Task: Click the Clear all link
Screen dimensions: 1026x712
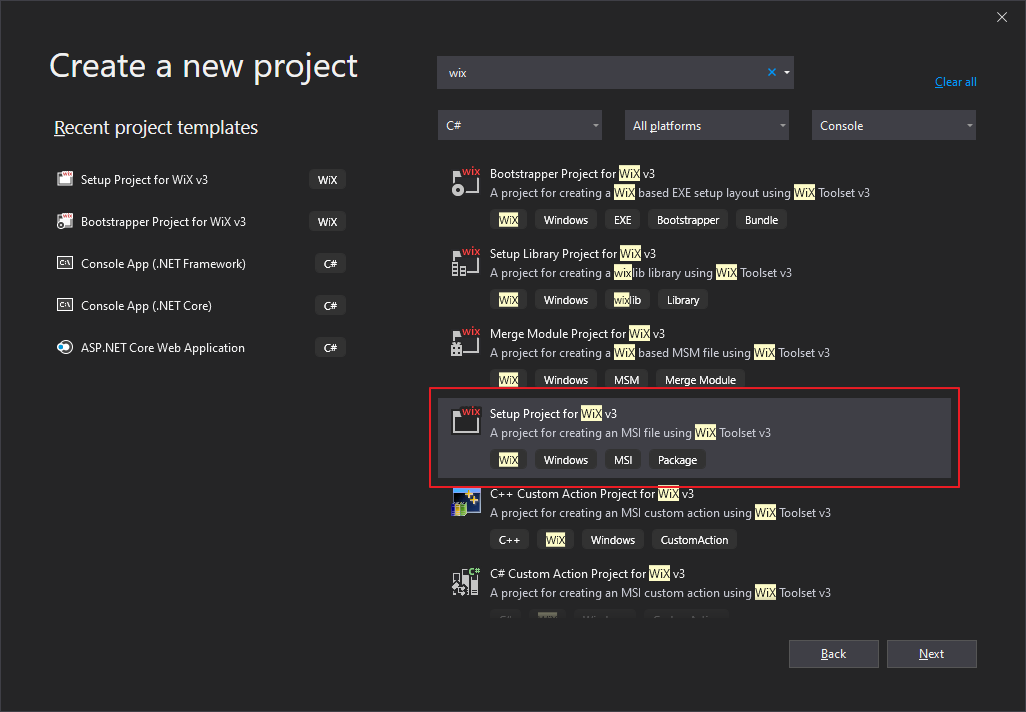Action: 955,81
